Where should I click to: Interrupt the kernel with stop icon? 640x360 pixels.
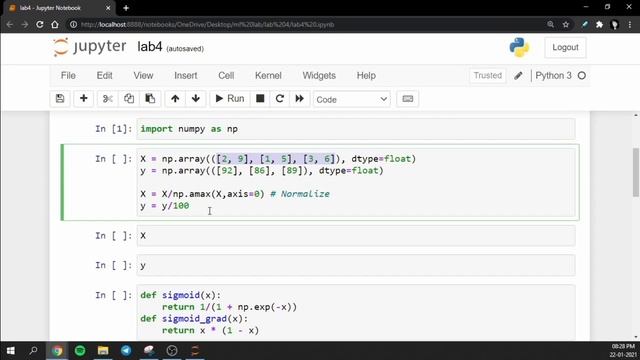(260, 99)
